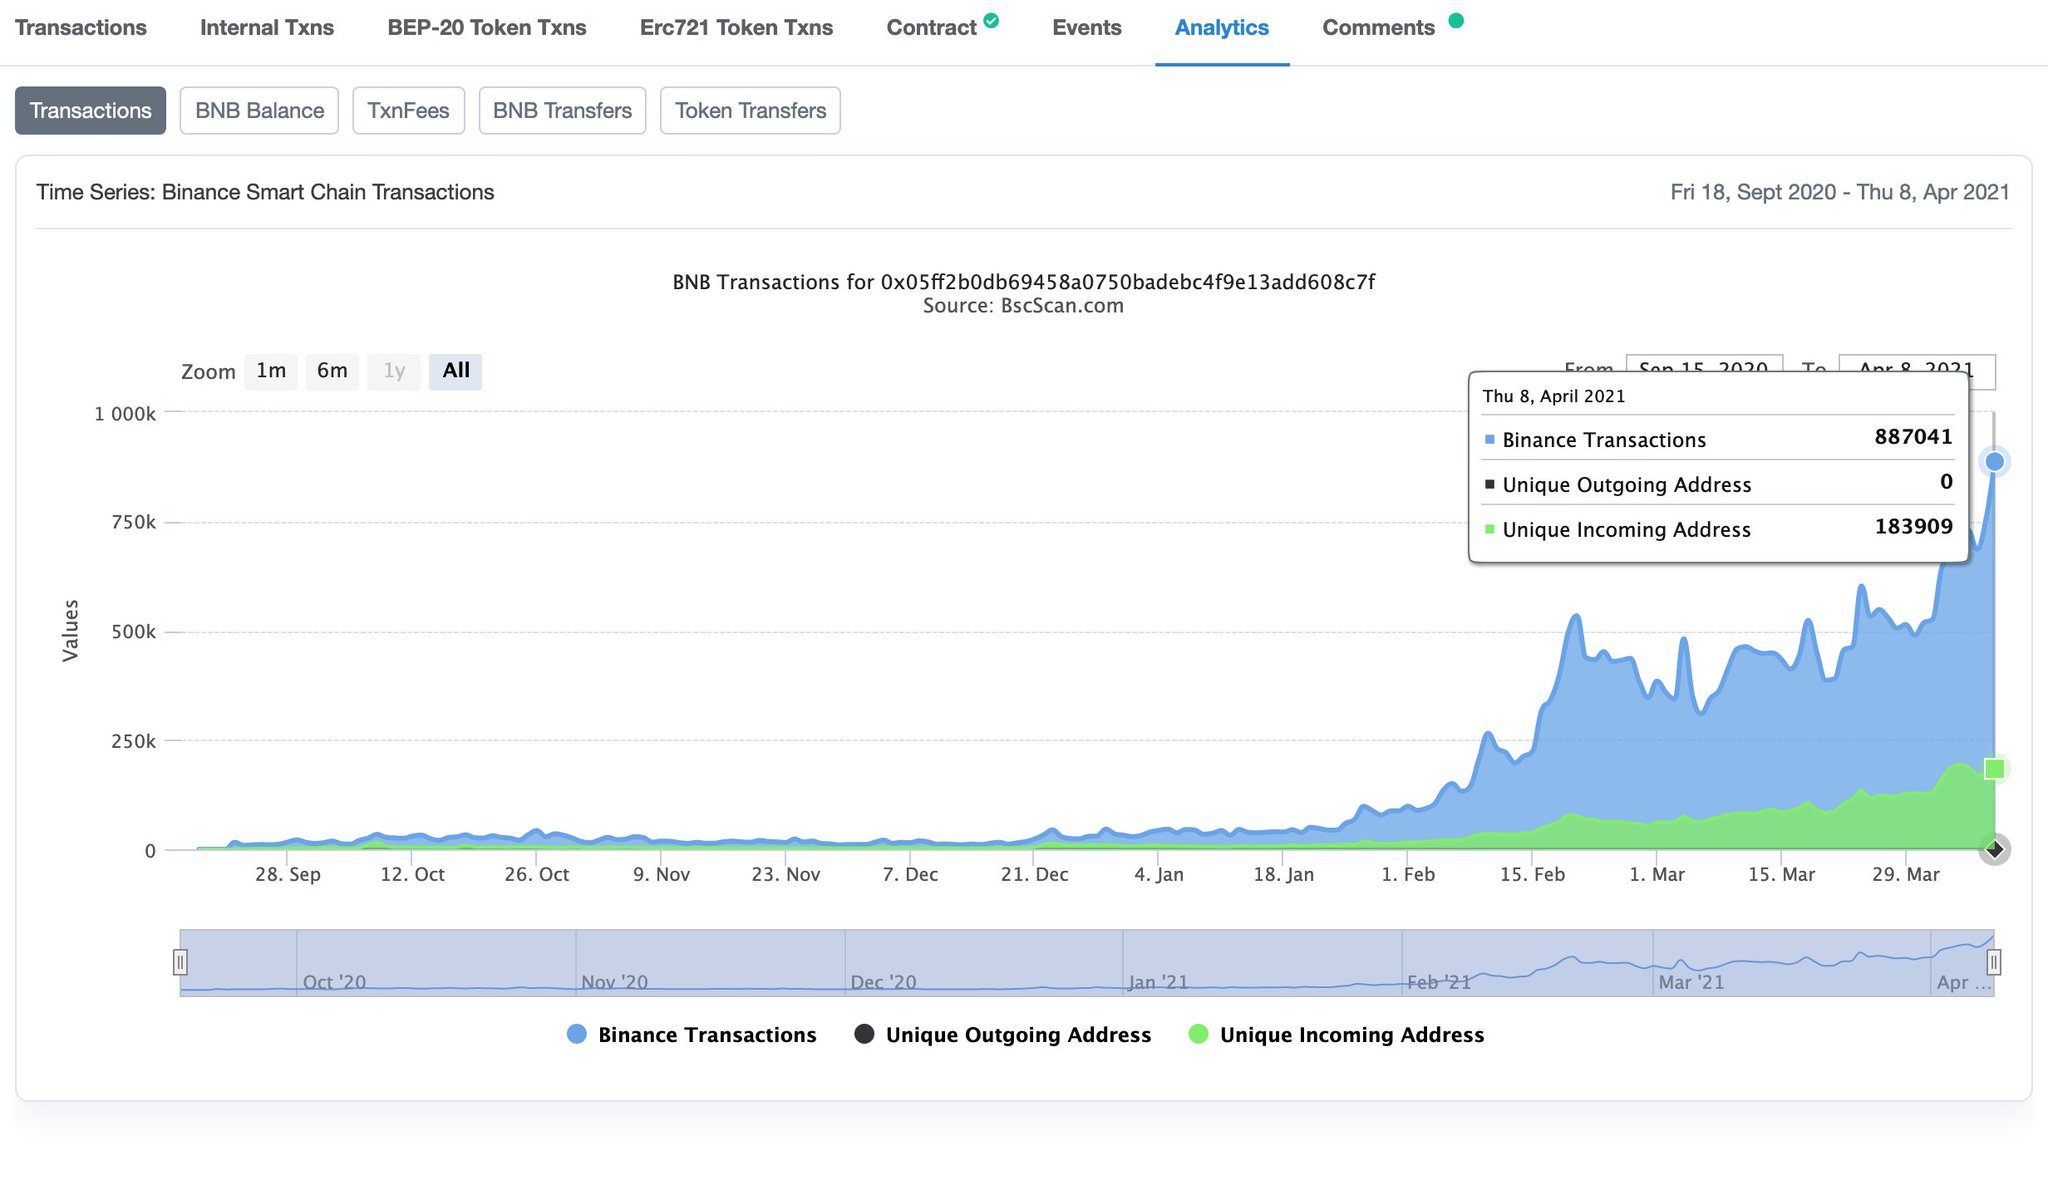Open the Events tab

coord(1086,28)
